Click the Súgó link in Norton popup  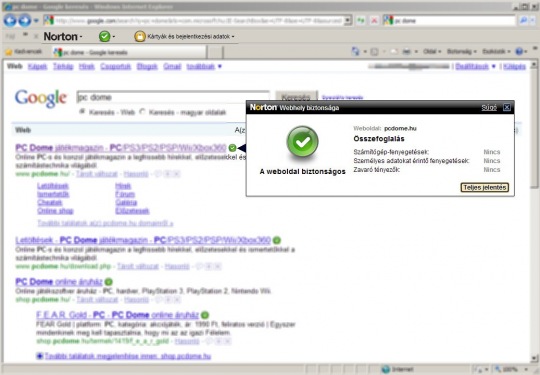tap(489, 107)
